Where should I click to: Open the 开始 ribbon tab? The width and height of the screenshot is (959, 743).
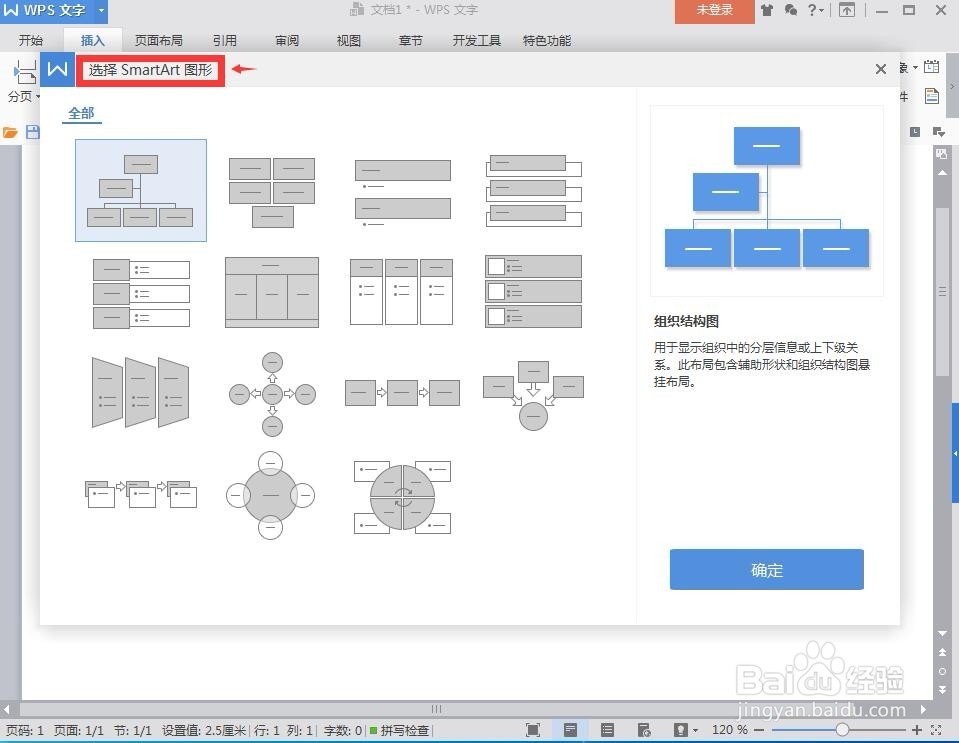click(31, 40)
